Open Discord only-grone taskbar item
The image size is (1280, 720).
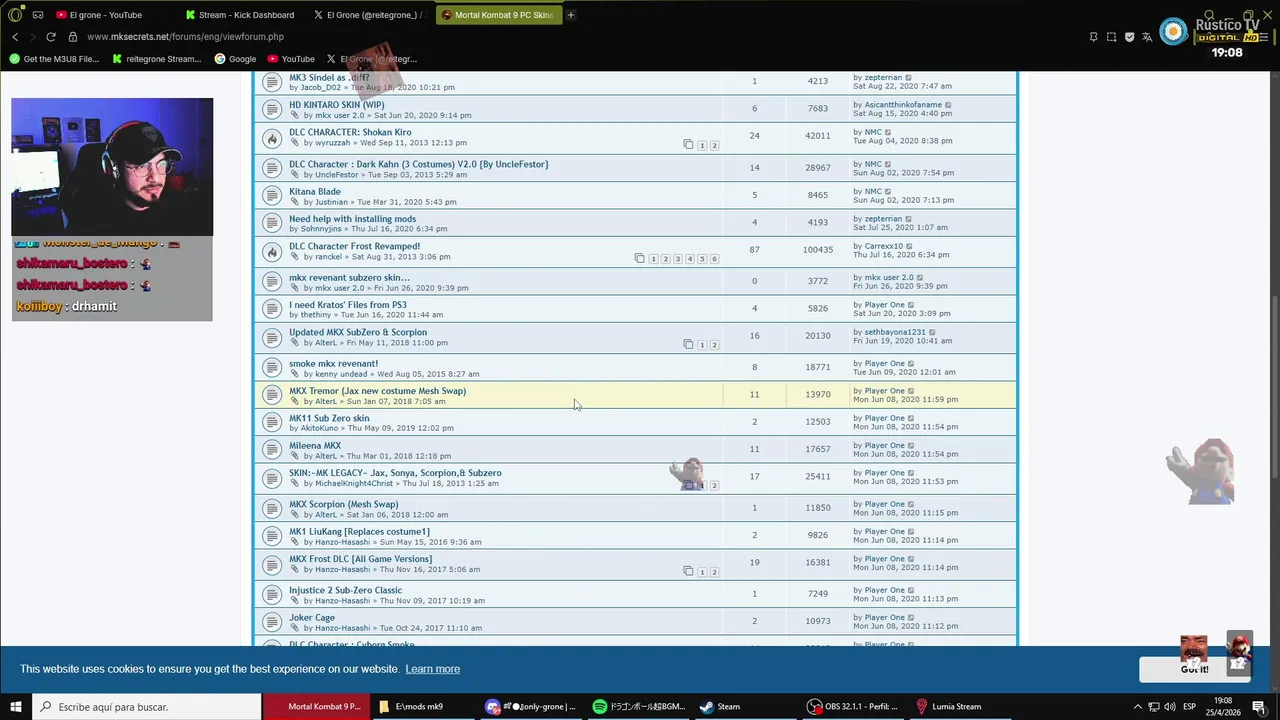point(530,707)
